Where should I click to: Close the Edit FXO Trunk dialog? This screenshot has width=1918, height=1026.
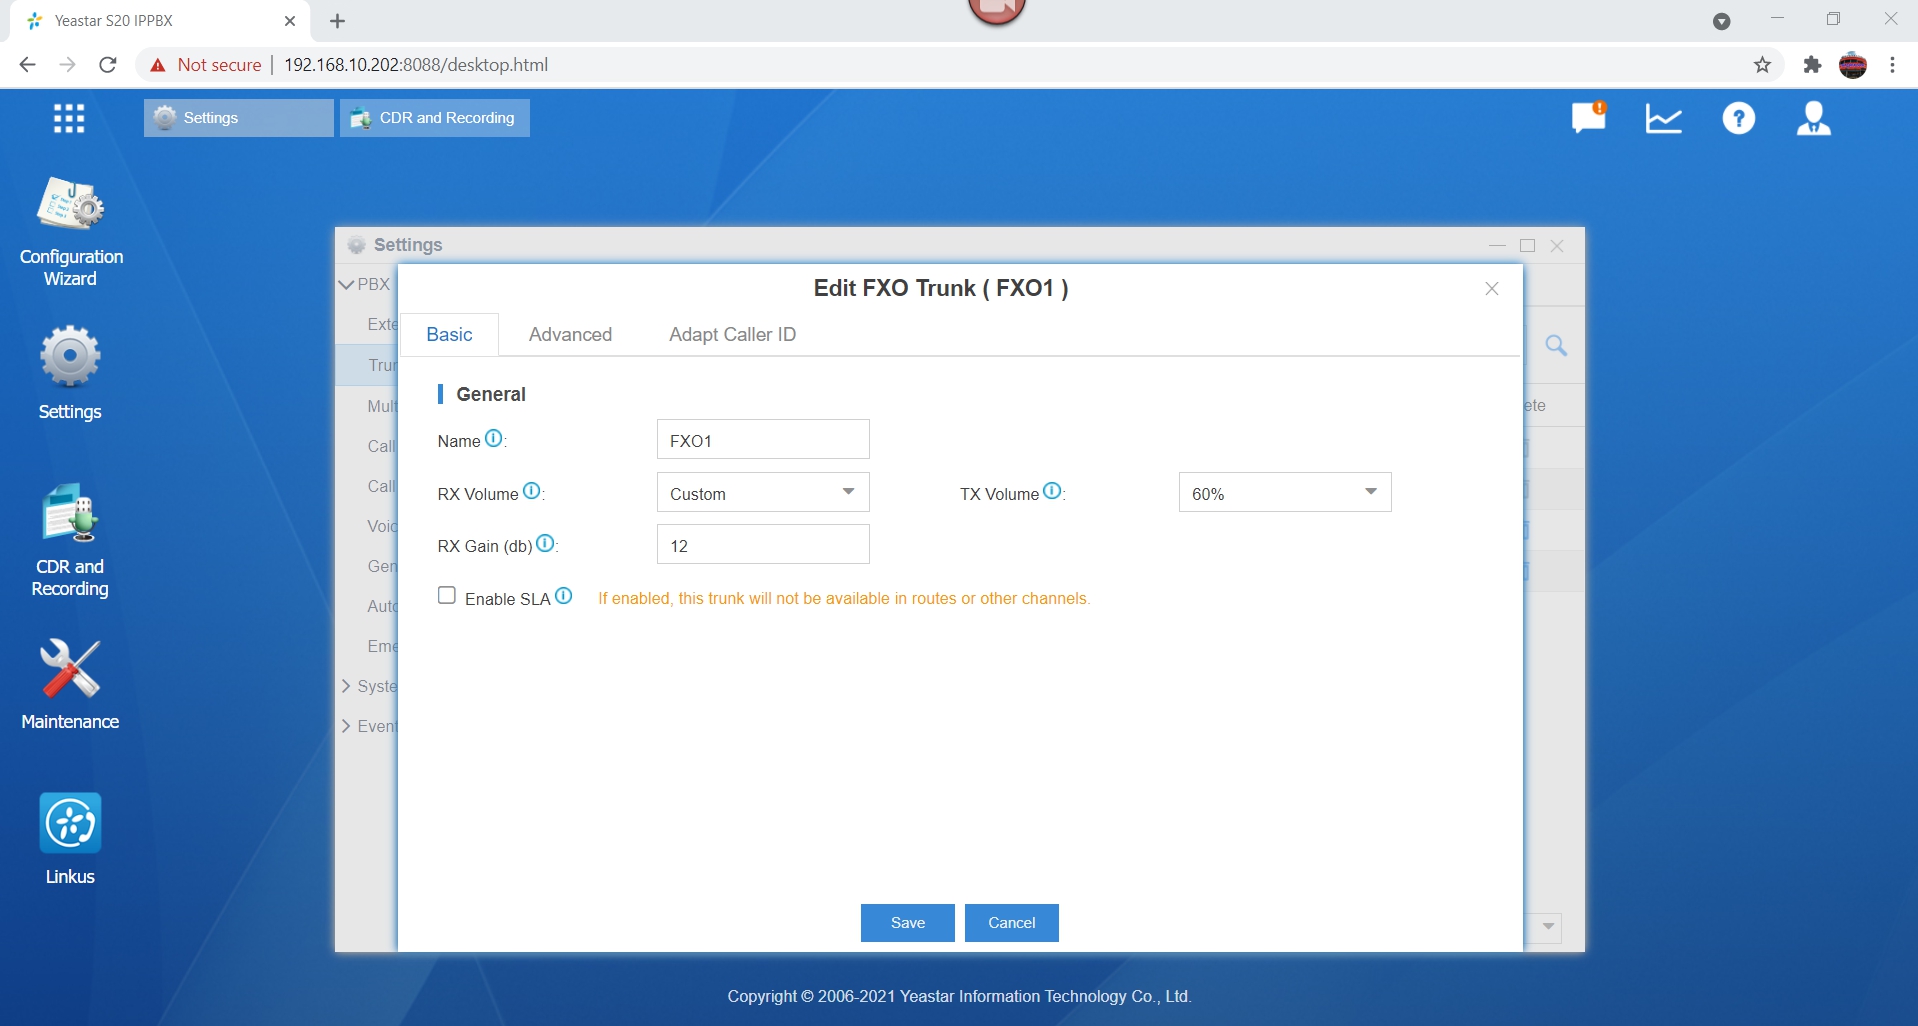1492,289
